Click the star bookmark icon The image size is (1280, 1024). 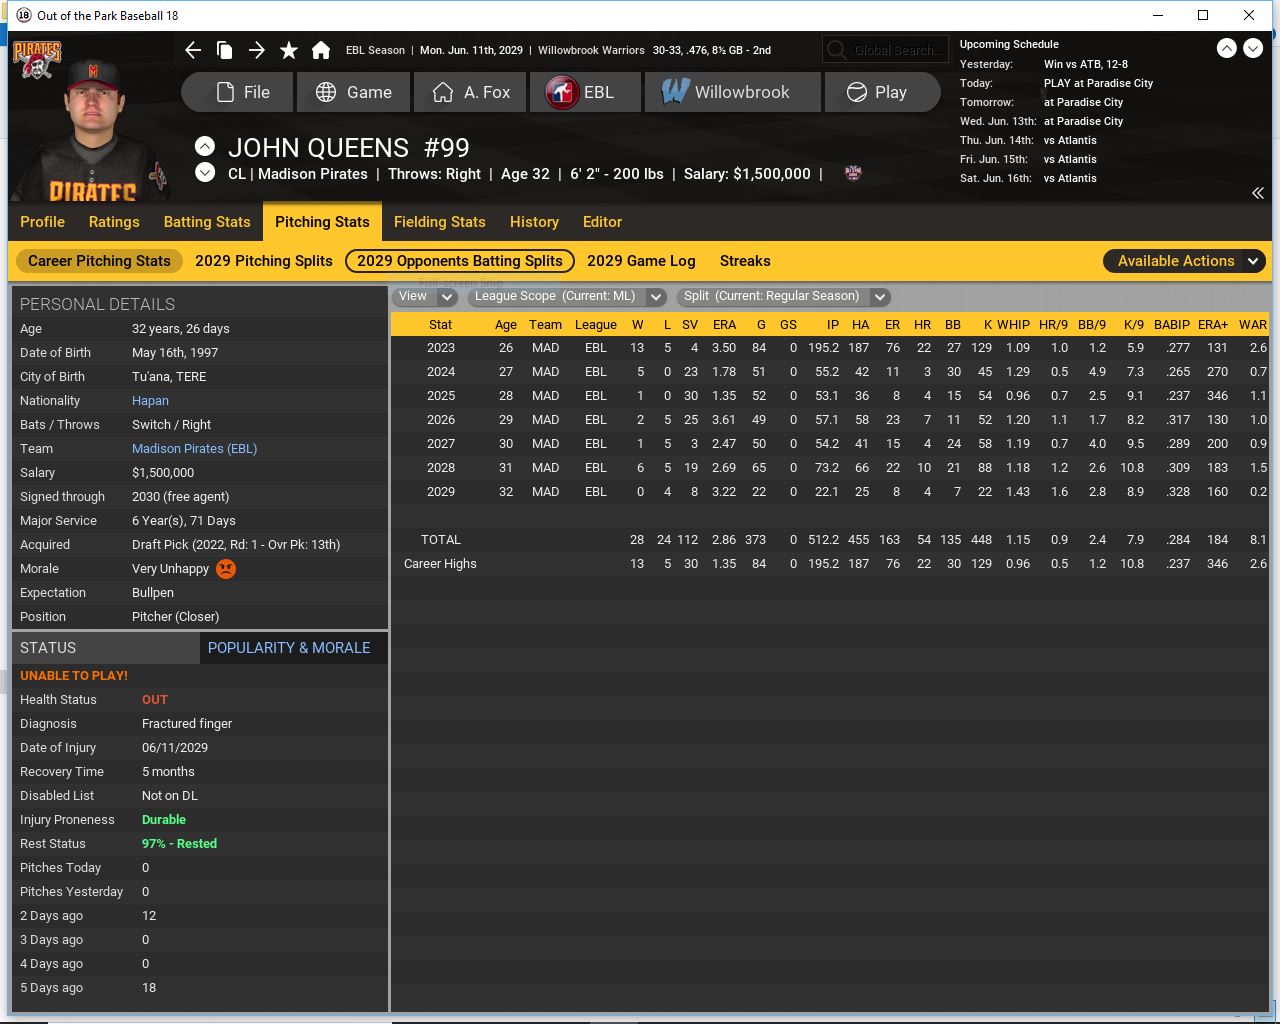(289, 50)
